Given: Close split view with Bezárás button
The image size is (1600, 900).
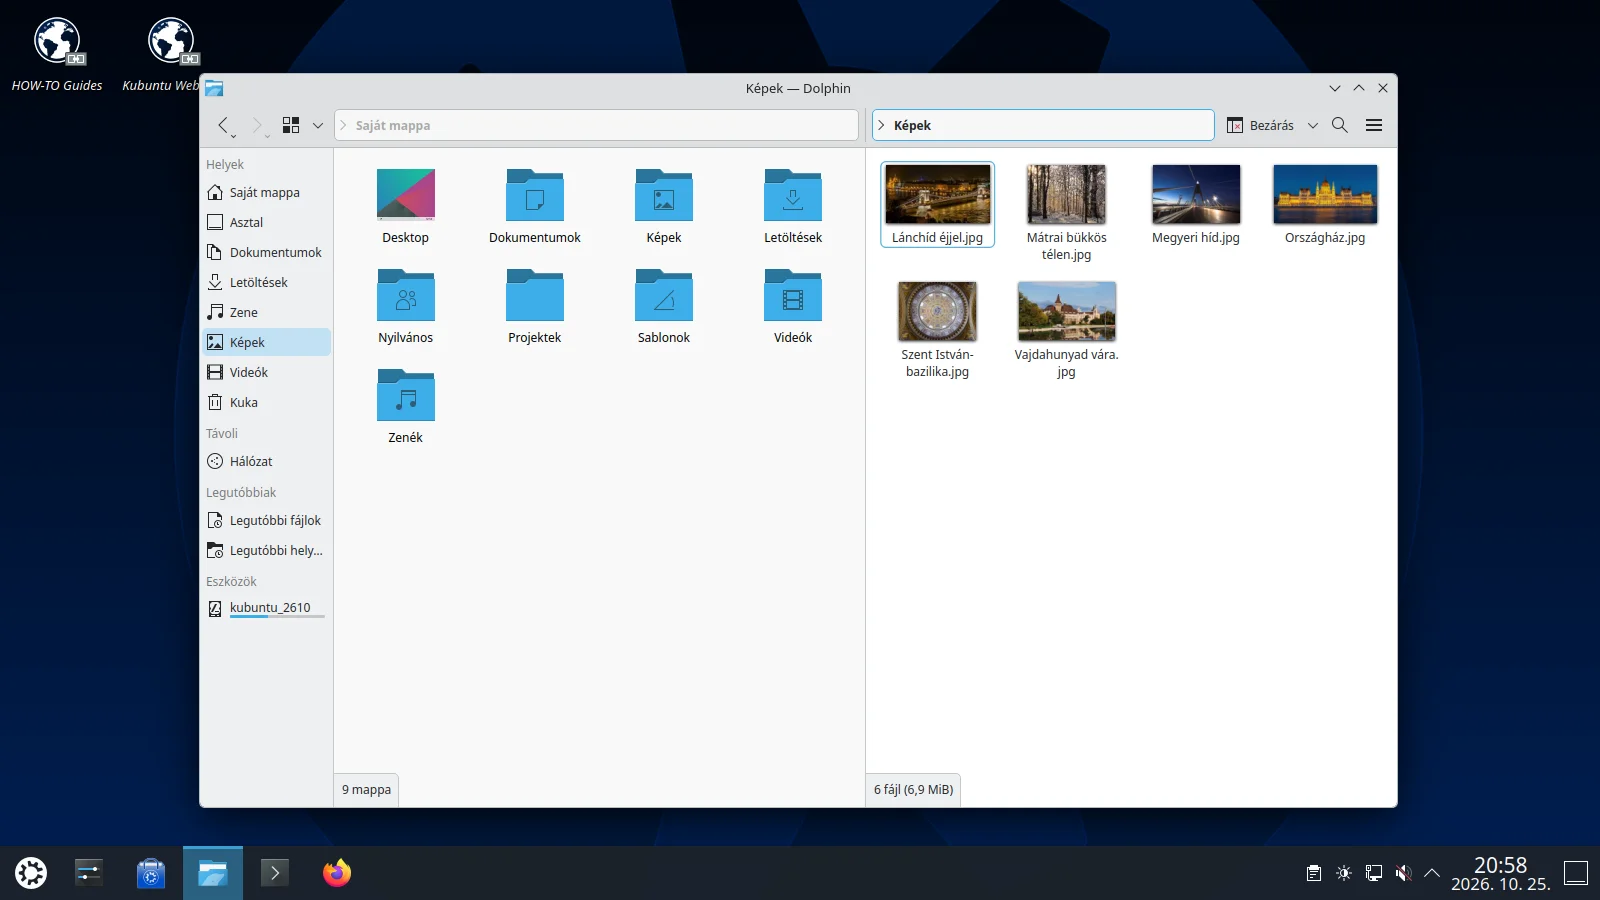Looking at the screenshot, I should pyautogui.click(x=1261, y=125).
